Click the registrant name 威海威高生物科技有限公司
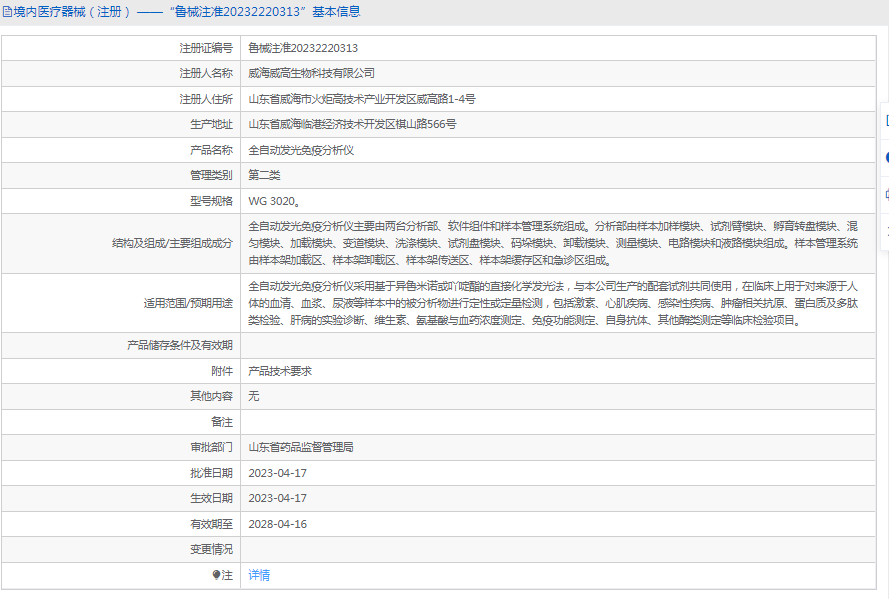 [311, 74]
